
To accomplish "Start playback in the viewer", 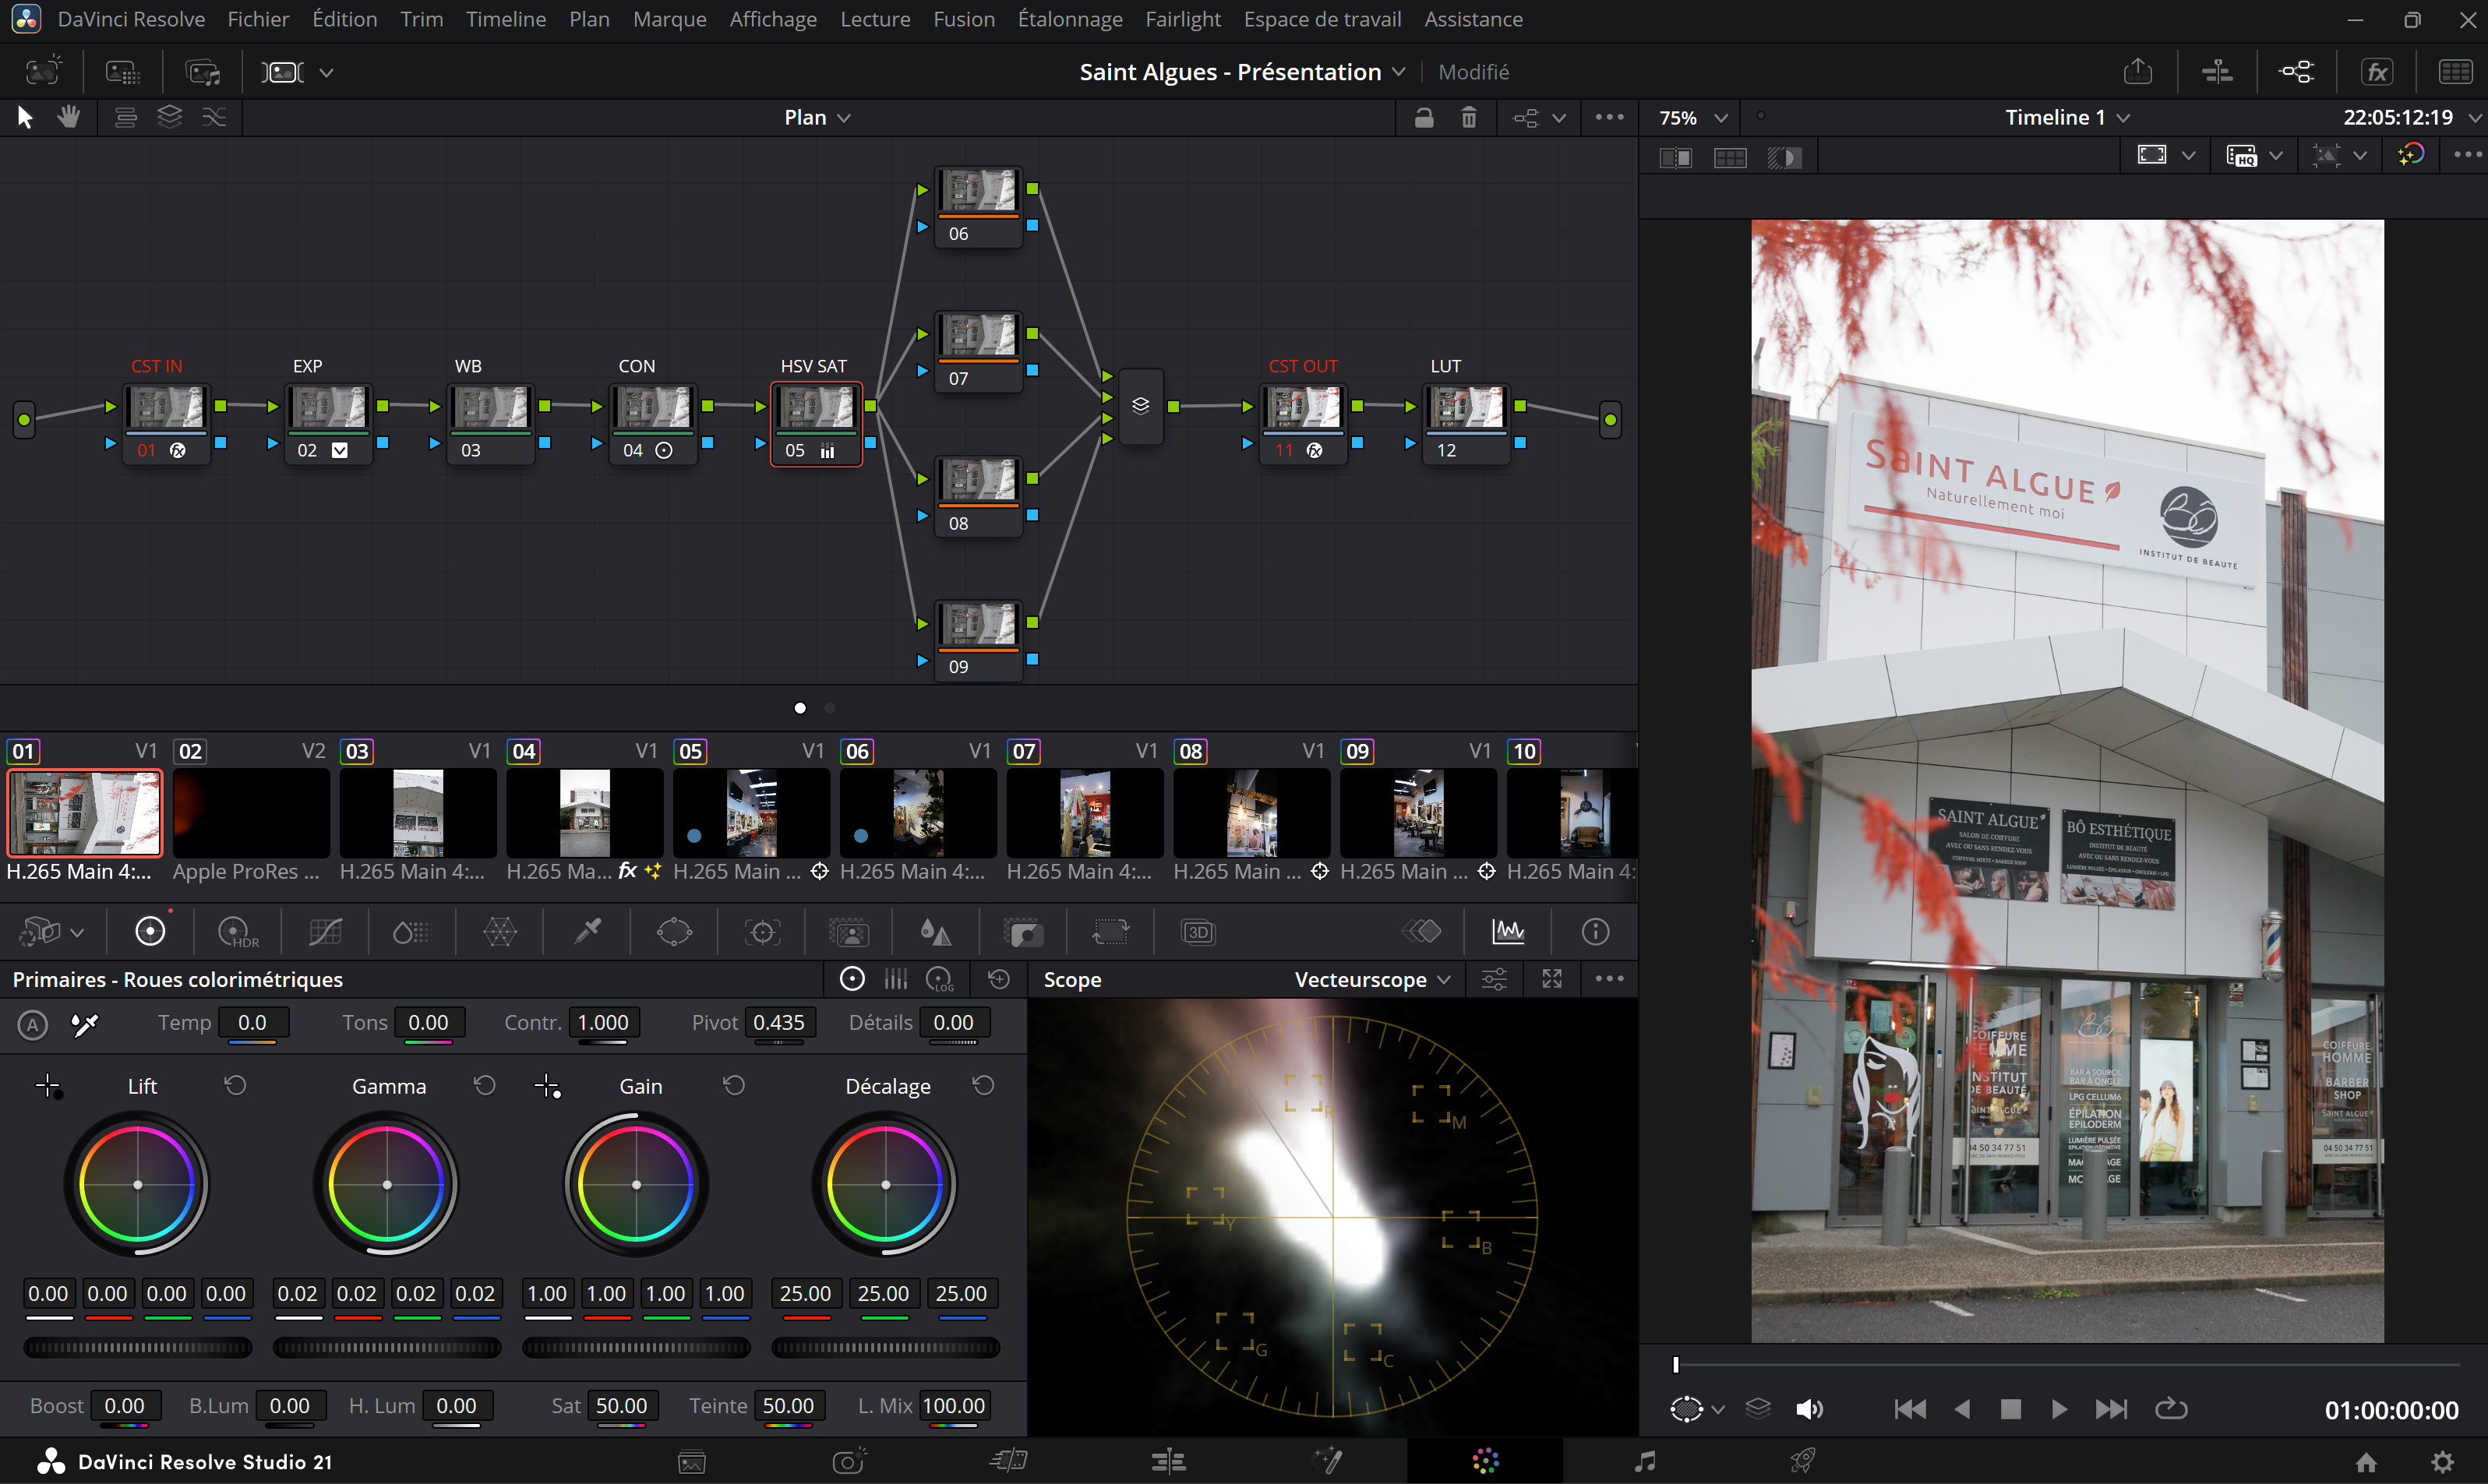I will coord(2059,1409).
